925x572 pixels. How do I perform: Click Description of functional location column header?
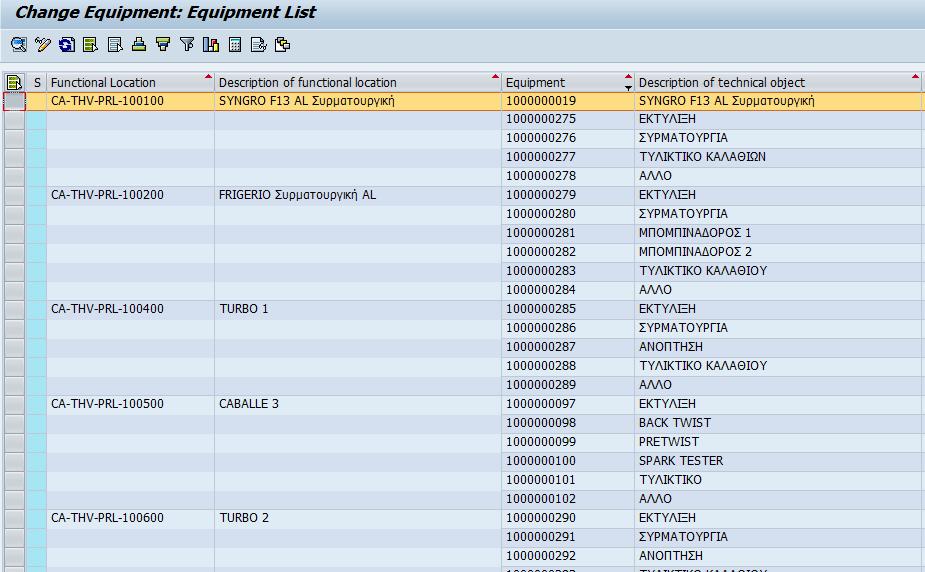tap(357, 83)
